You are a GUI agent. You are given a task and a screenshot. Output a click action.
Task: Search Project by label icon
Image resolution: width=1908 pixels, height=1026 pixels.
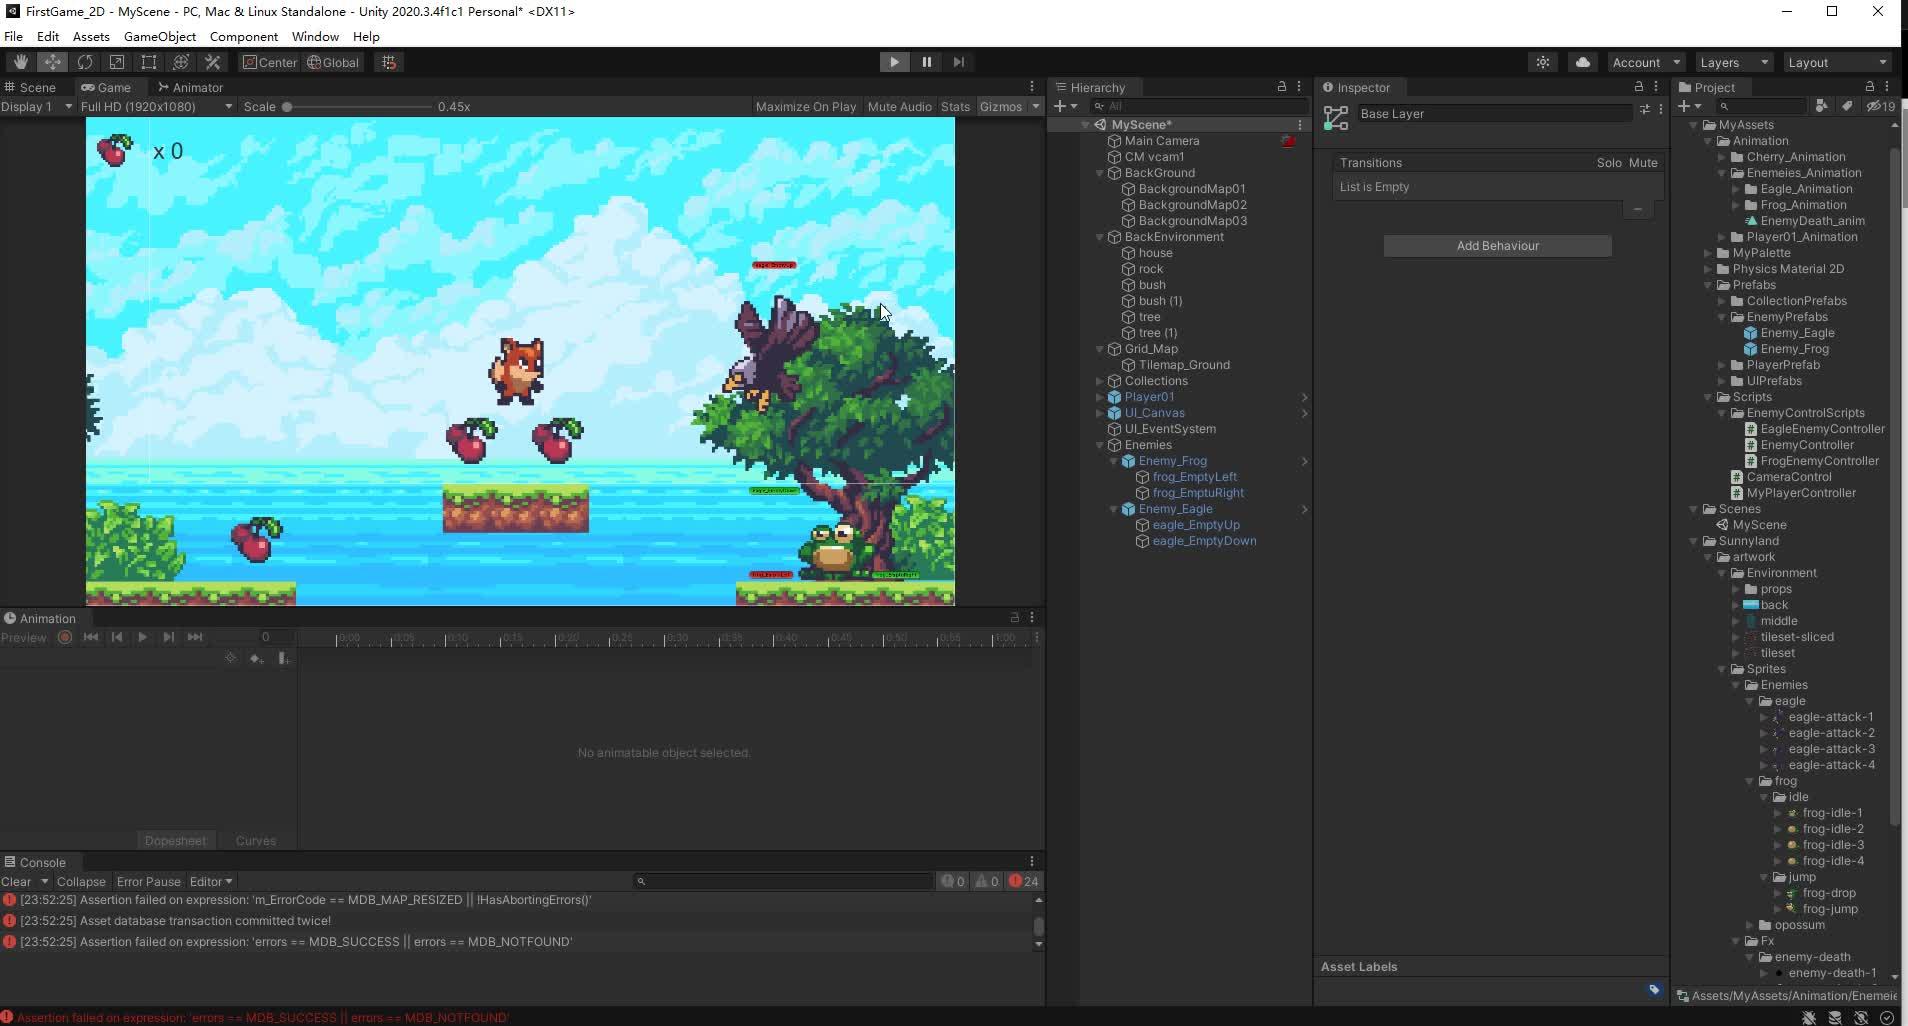coord(1847,106)
